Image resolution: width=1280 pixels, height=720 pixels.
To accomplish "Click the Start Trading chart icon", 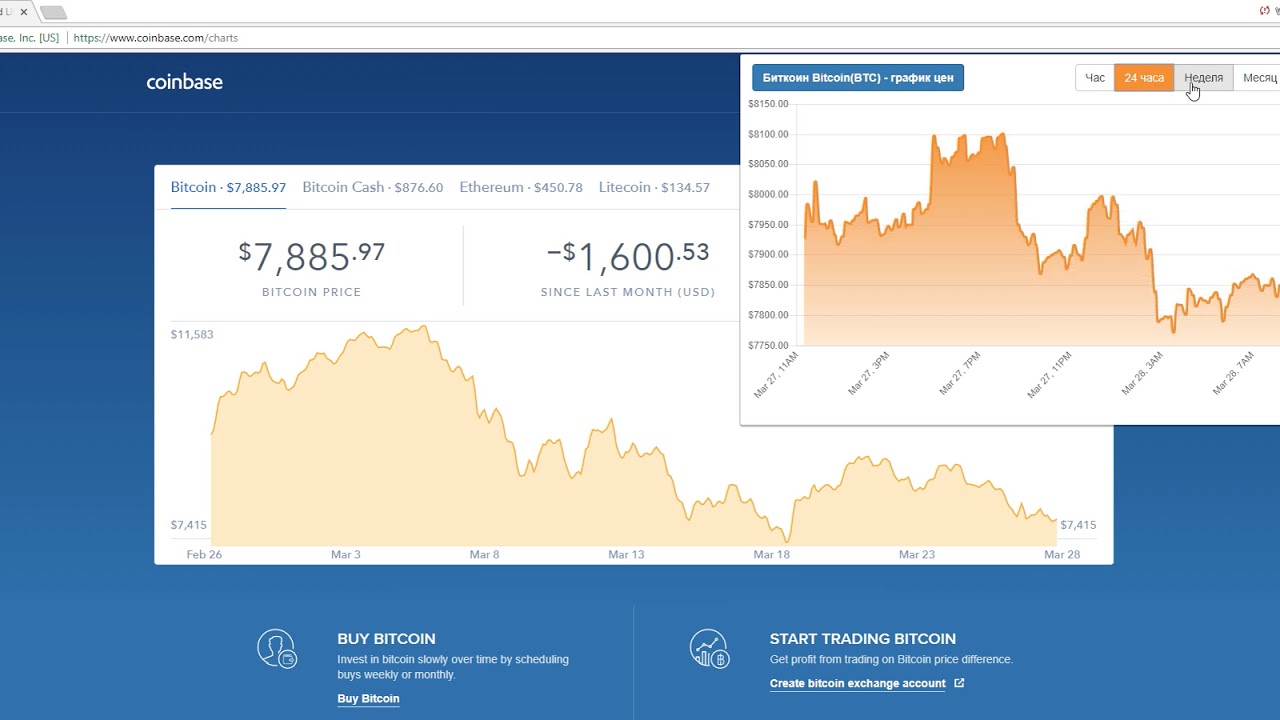I will [x=709, y=649].
